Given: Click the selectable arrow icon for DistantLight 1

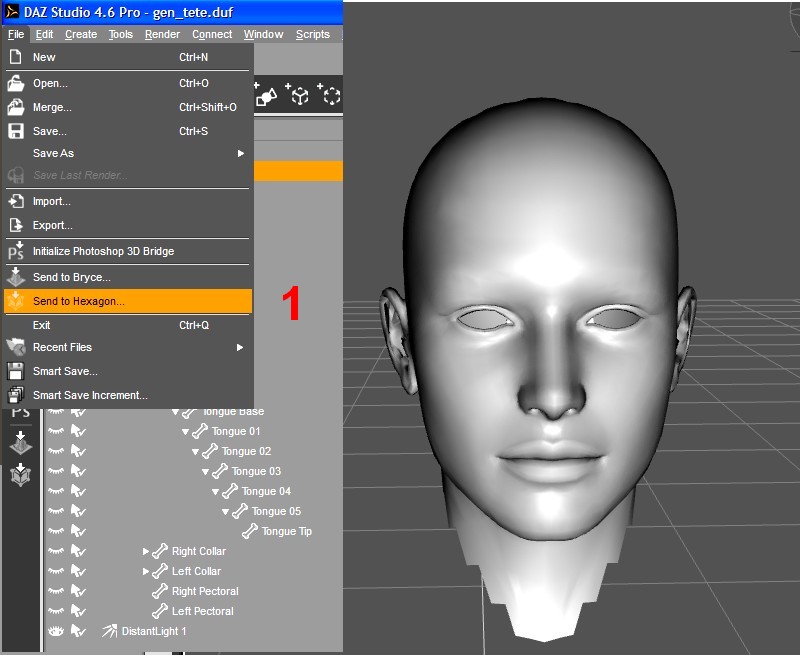Looking at the screenshot, I should click(x=78, y=631).
